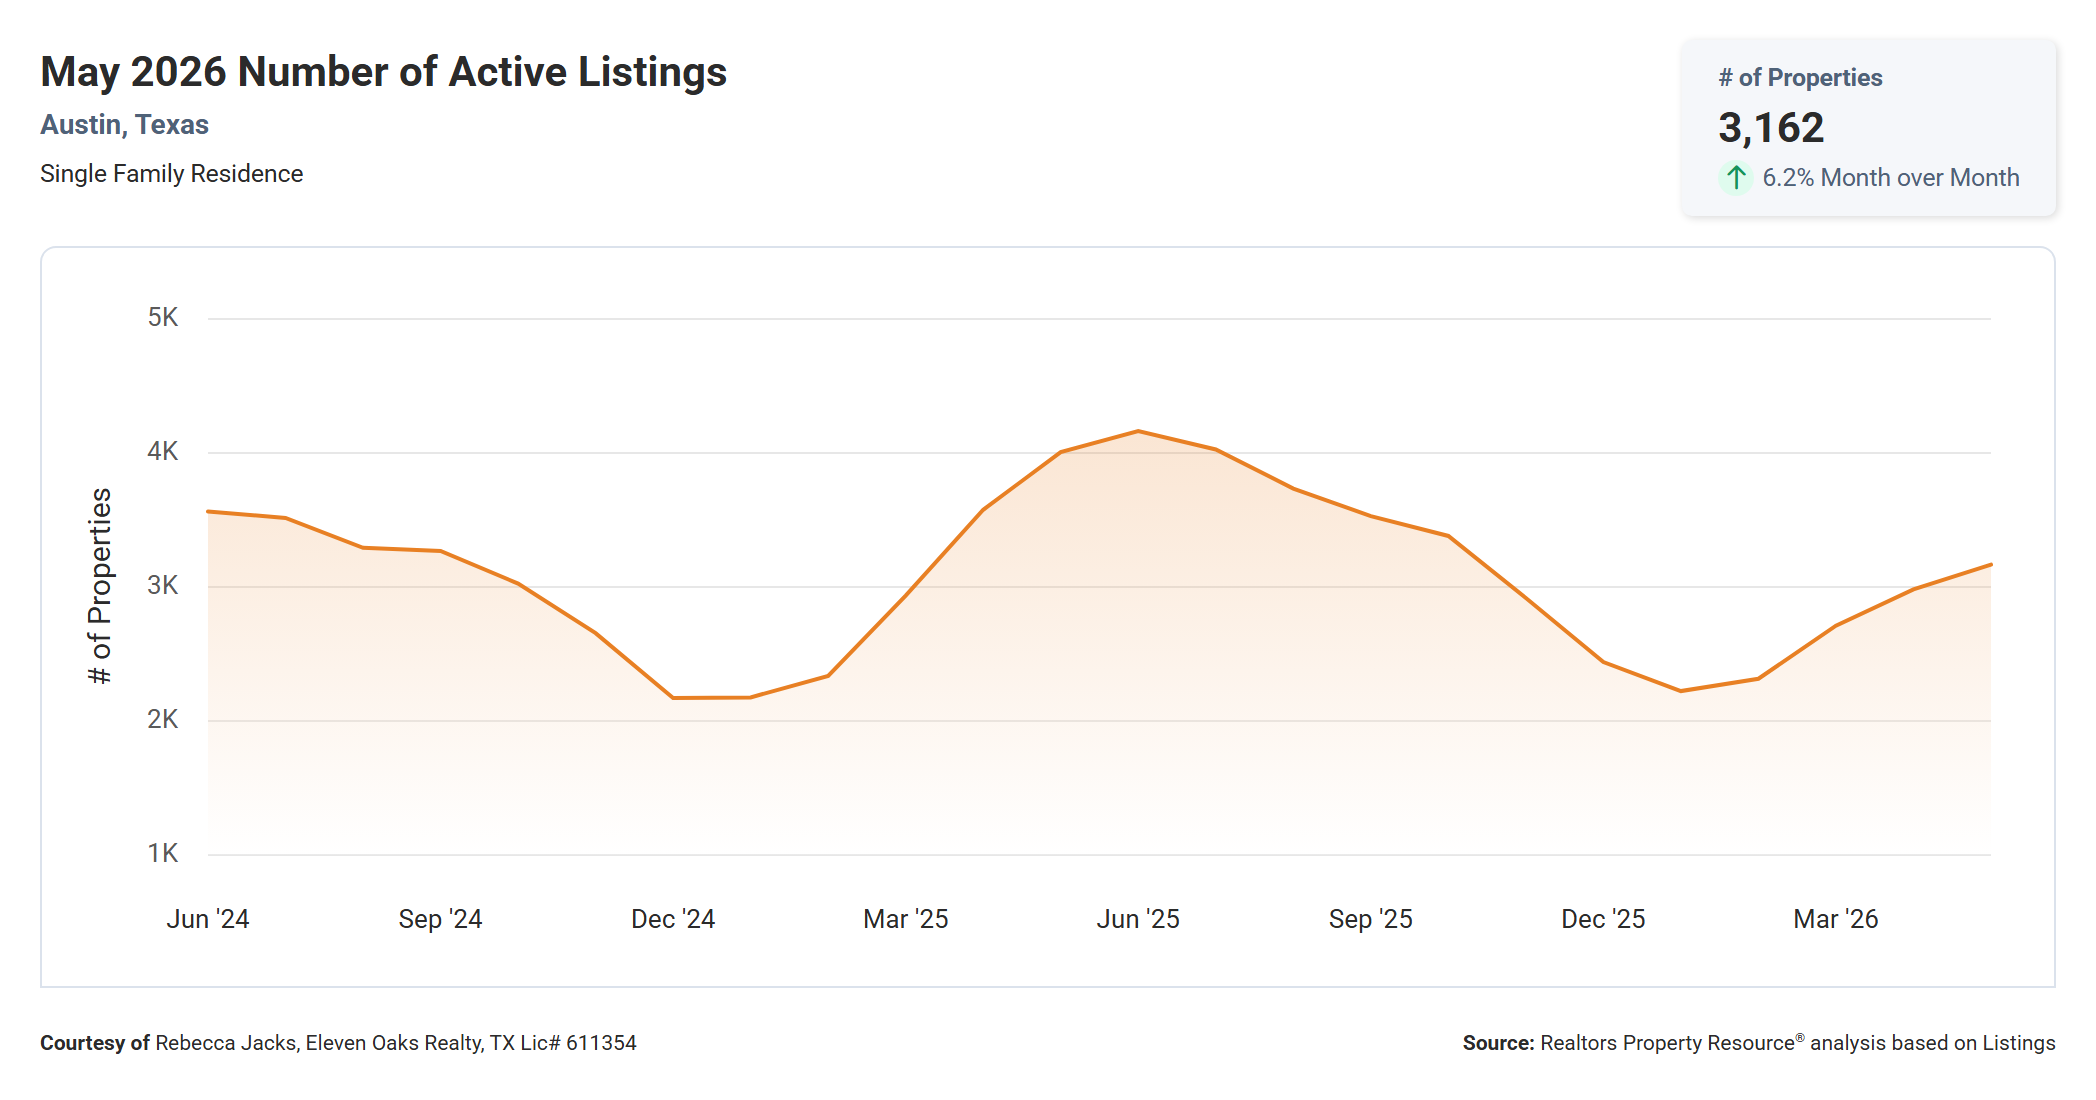Click the Sep '25 x-axis label

click(1371, 919)
